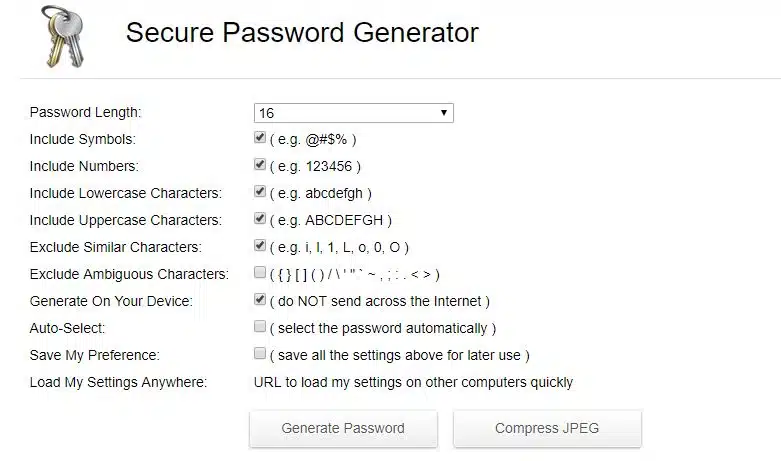Click the URL to load settings link

pyautogui.click(x=414, y=382)
